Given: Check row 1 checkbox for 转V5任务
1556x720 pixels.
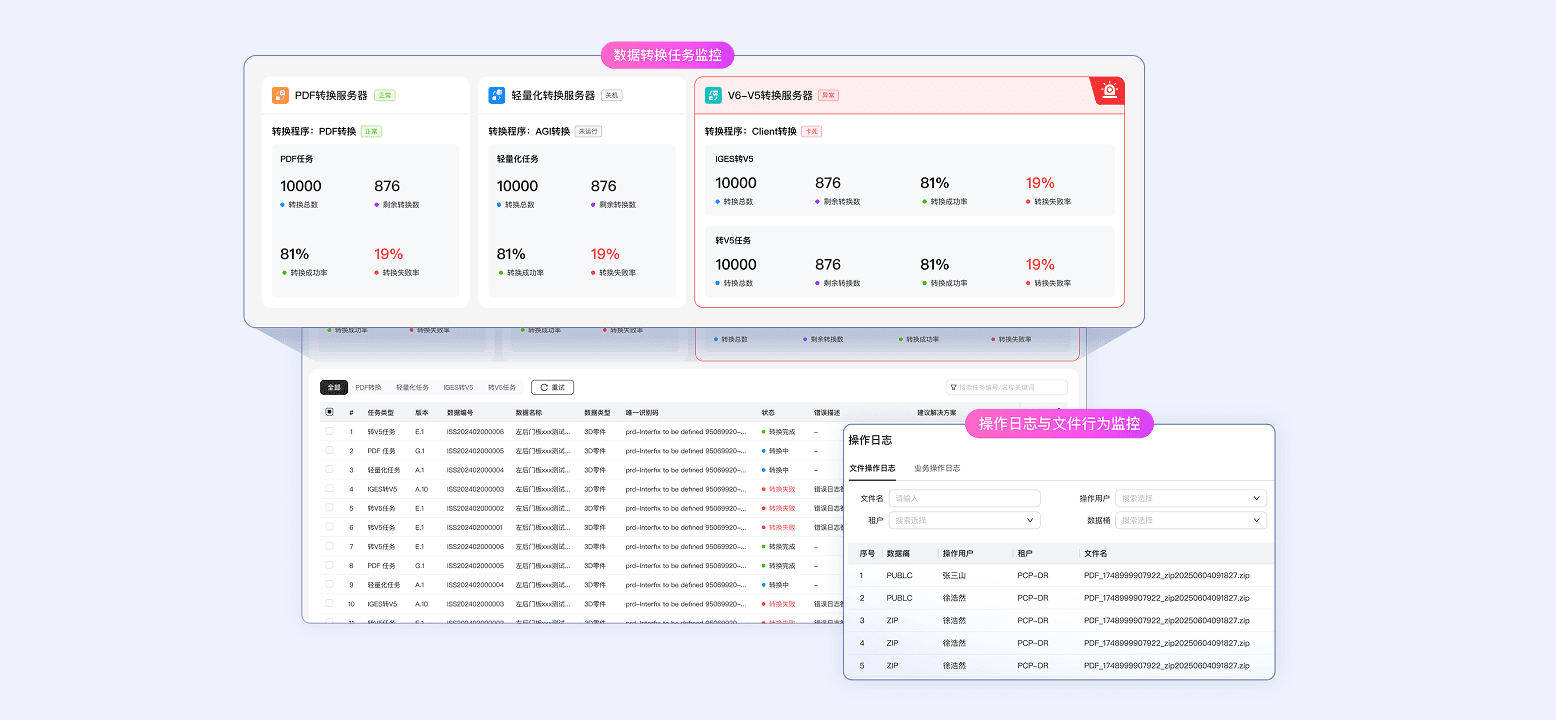Looking at the screenshot, I should (329, 432).
